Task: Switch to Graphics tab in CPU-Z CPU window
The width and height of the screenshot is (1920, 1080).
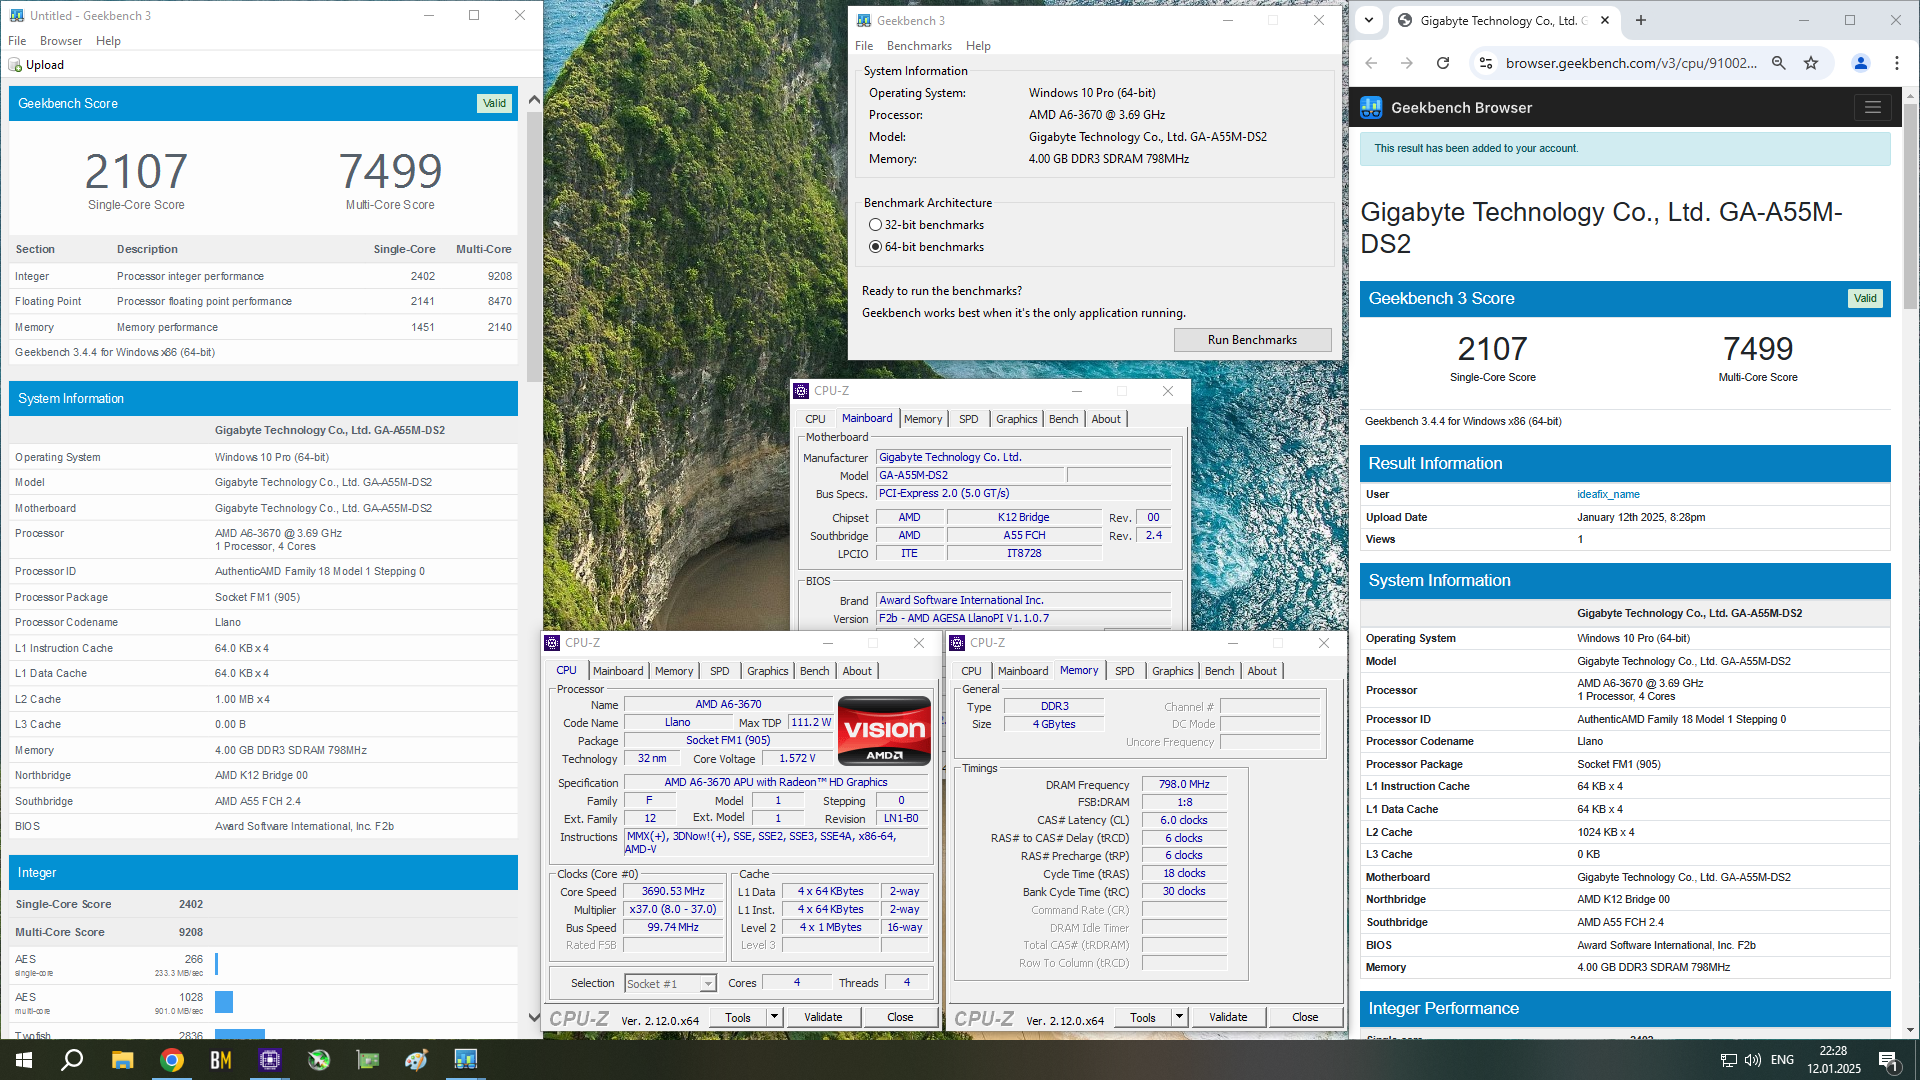Action: tap(768, 671)
